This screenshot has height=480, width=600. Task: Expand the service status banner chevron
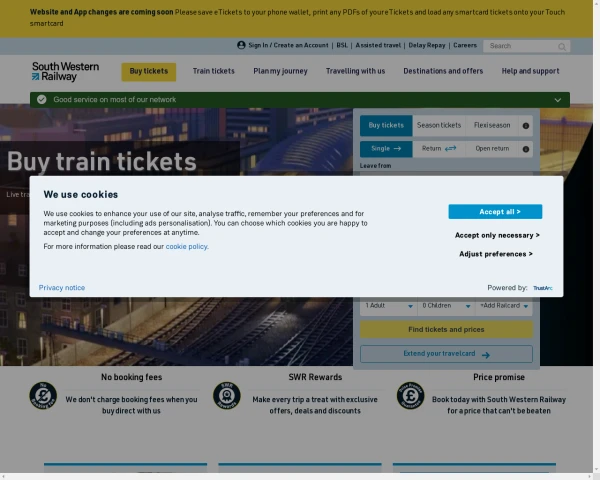coord(557,100)
